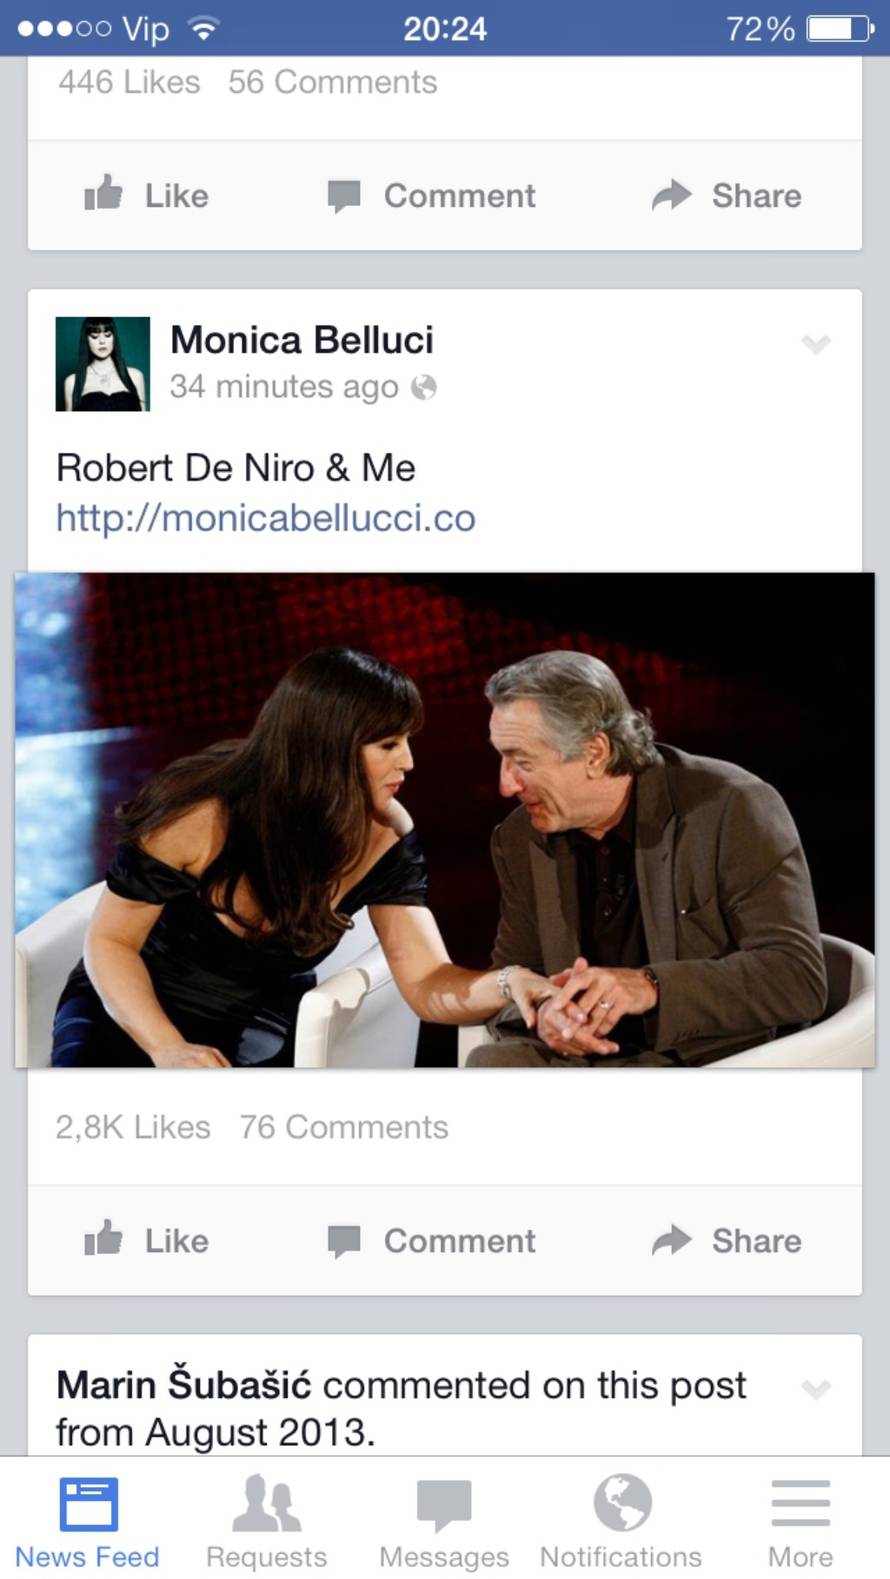Image resolution: width=890 pixels, height=1579 pixels.
Task: Open Notifications globe tab
Action: [x=621, y=1520]
